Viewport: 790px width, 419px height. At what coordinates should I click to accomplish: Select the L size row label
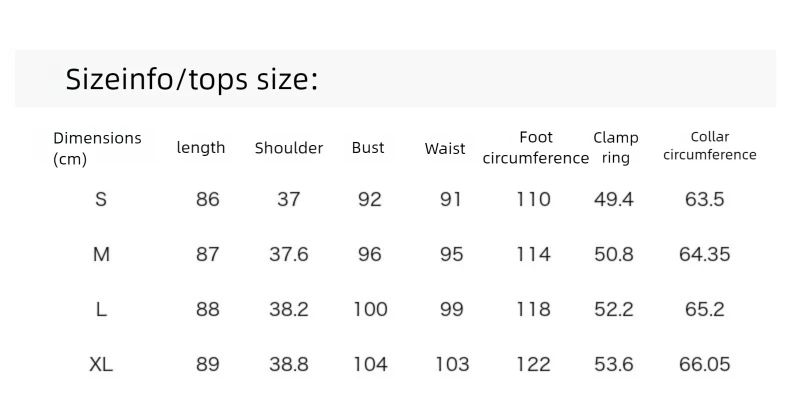[101, 309]
